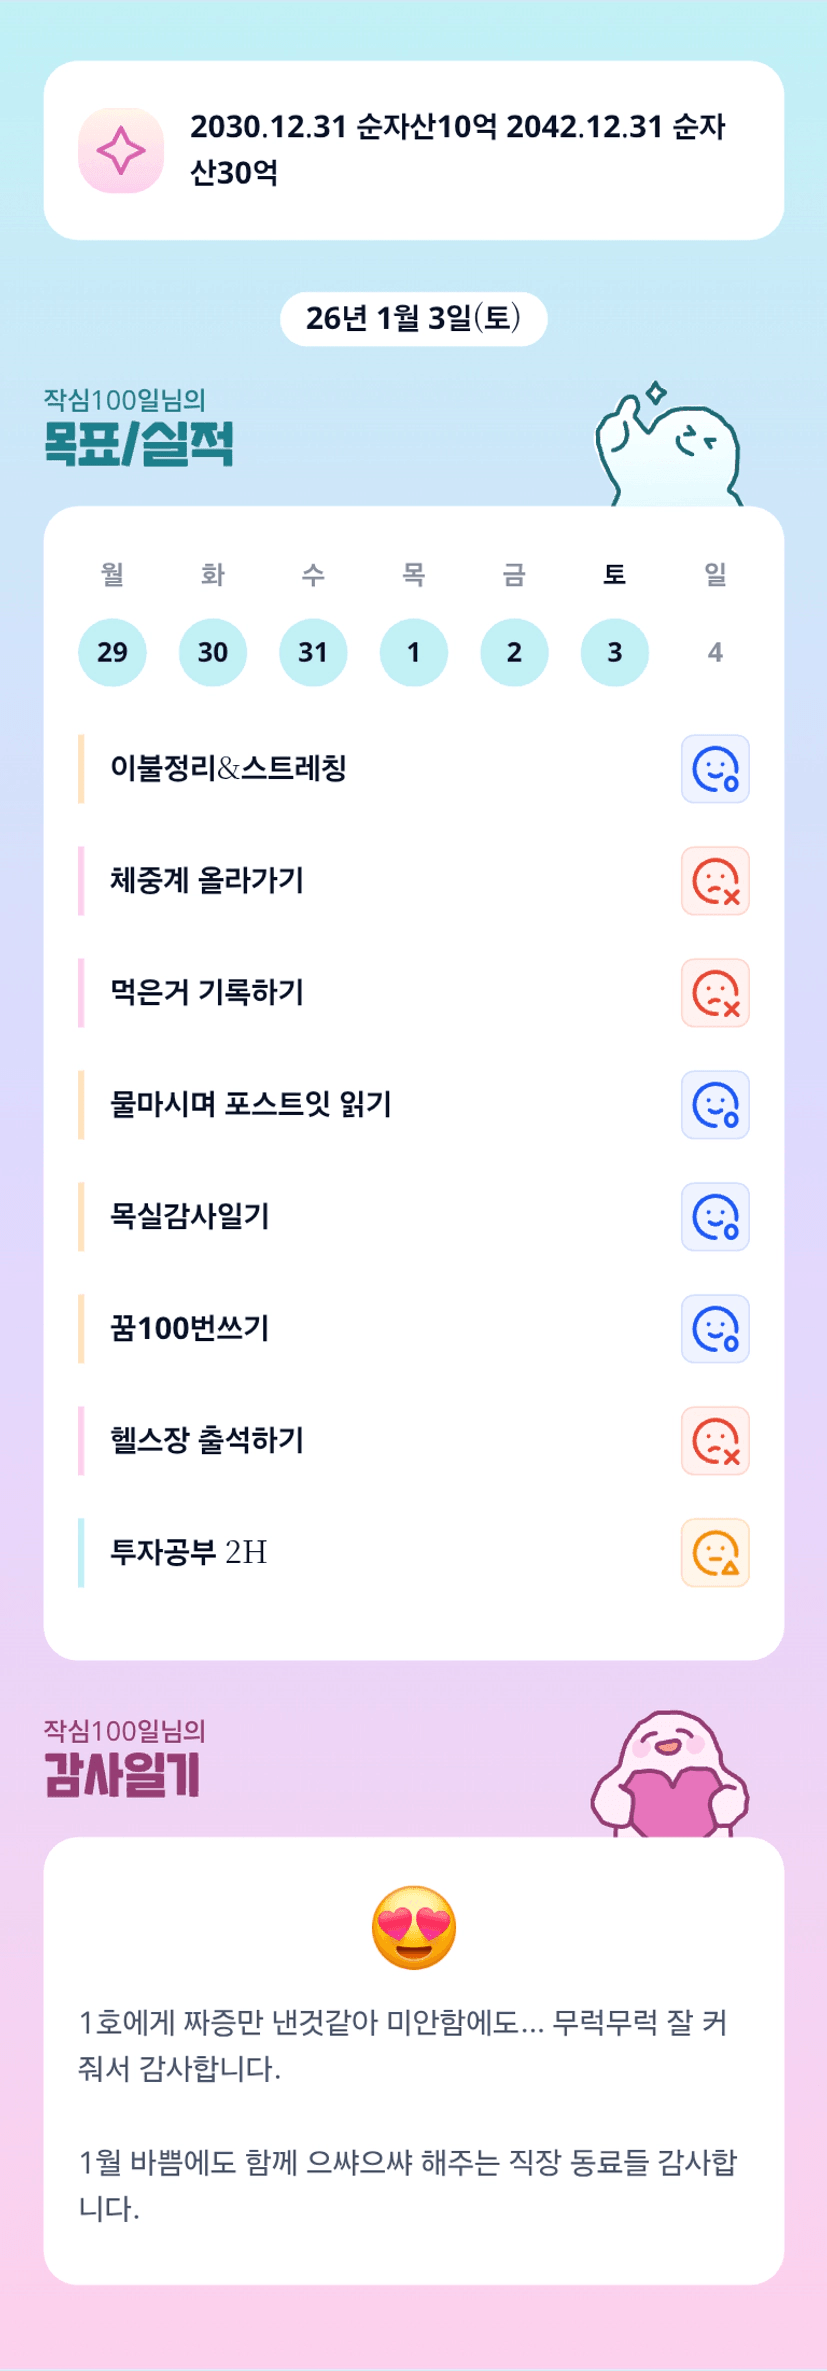Click the pink sparkle goal icon
The width and height of the screenshot is (827, 2371).
[121, 150]
